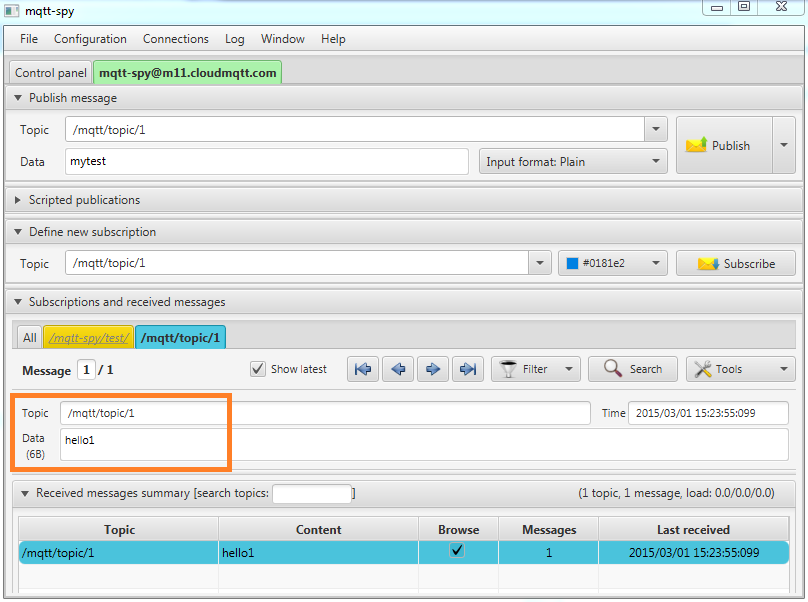808x602 pixels.
Task: Go to the previous message arrow icon
Action: tap(397, 369)
